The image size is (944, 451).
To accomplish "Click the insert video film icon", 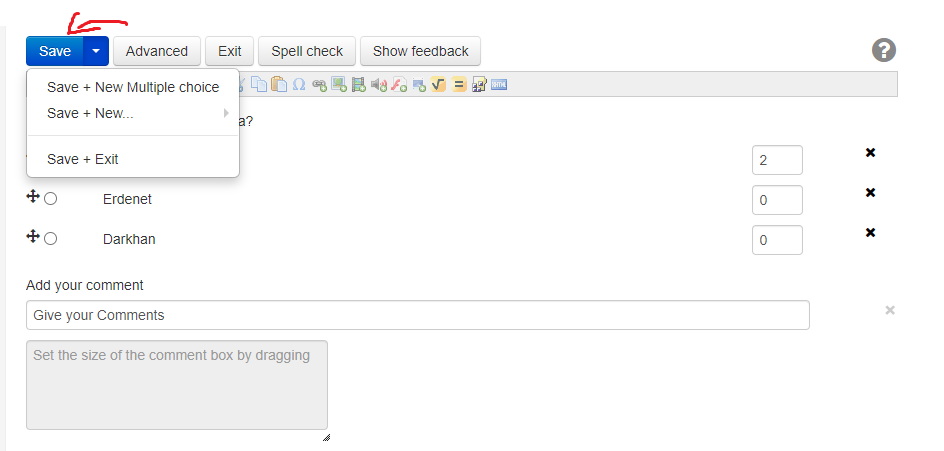I will [x=358, y=85].
